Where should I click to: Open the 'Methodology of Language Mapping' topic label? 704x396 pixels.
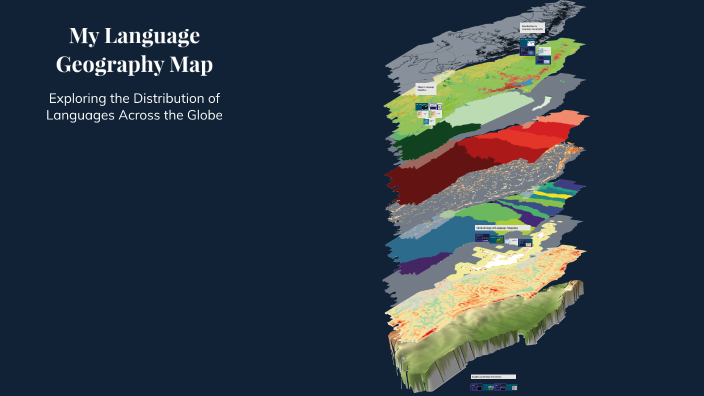coord(502,228)
